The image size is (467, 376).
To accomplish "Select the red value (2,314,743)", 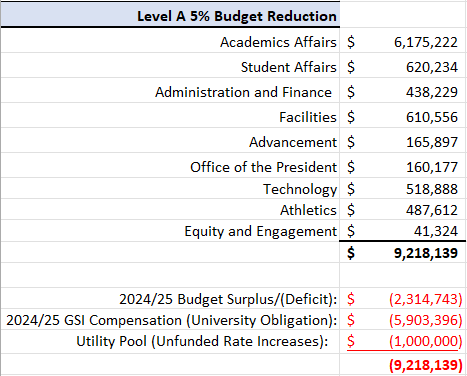I will [x=426, y=299].
